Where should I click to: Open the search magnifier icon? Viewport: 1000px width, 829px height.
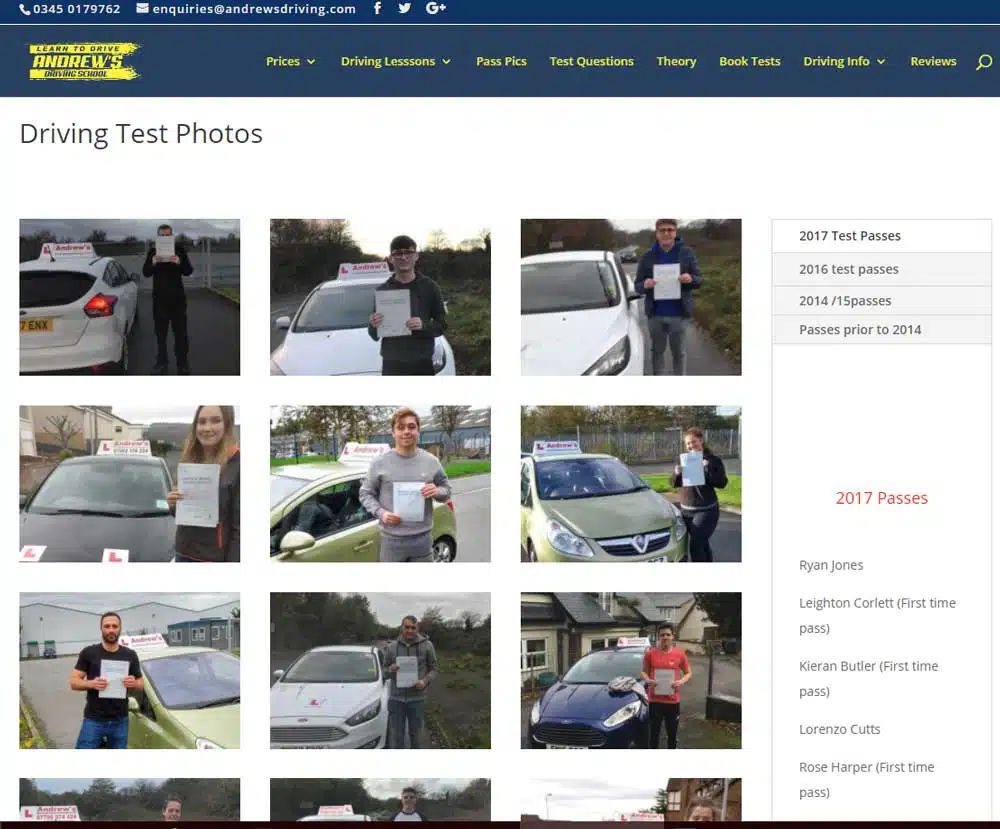(984, 62)
